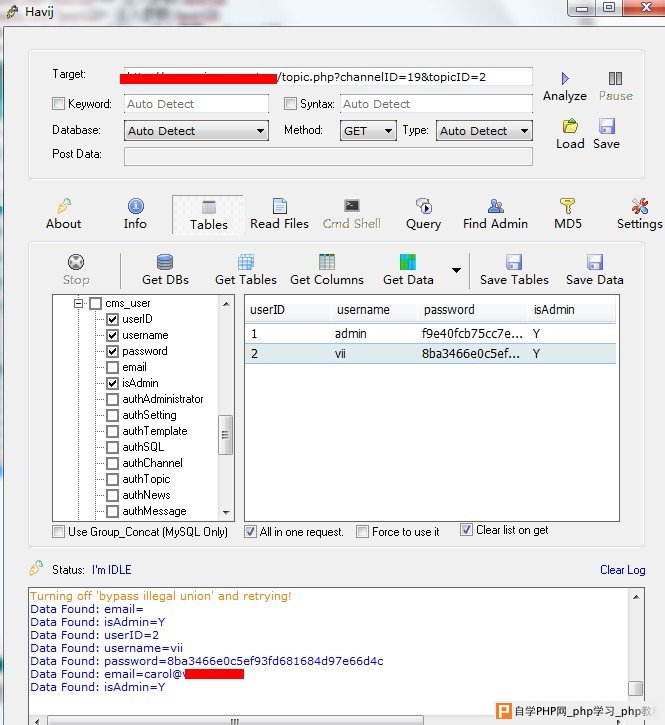Click the username column header
665x725 pixels.
coord(375,310)
